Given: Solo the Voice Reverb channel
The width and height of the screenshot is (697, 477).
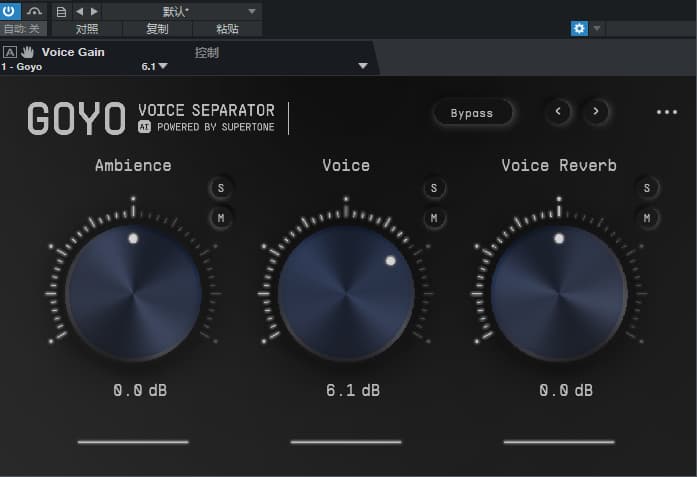Looking at the screenshot, I should point(647,188).
